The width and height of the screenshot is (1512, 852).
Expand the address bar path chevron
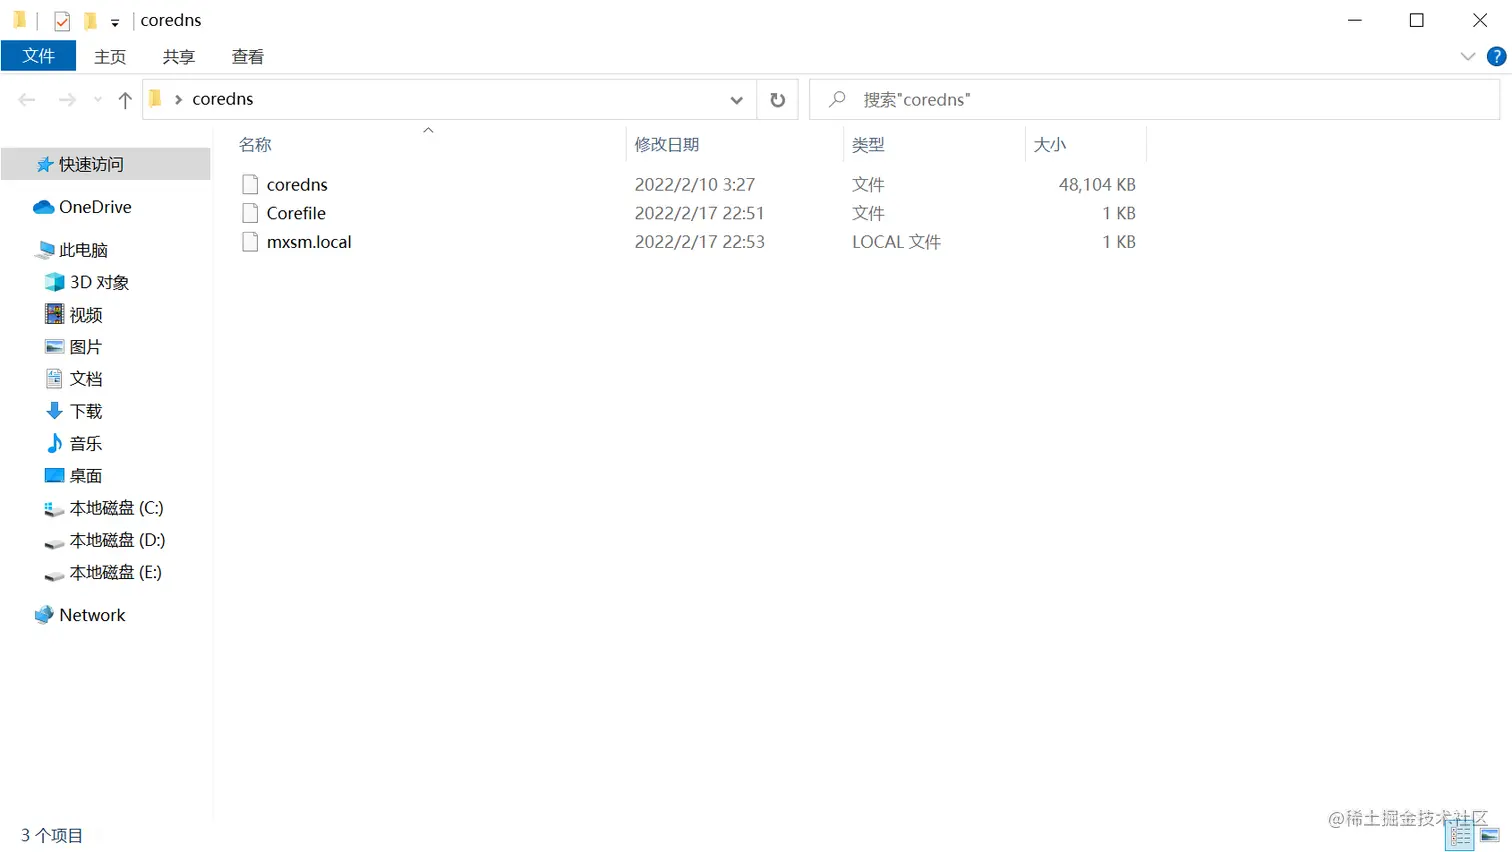178,99
